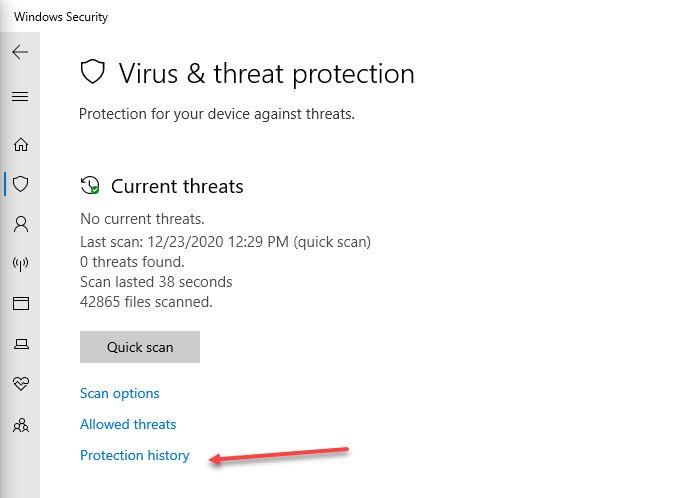
Task: Open the Protection history link
Action: point(134,455)
